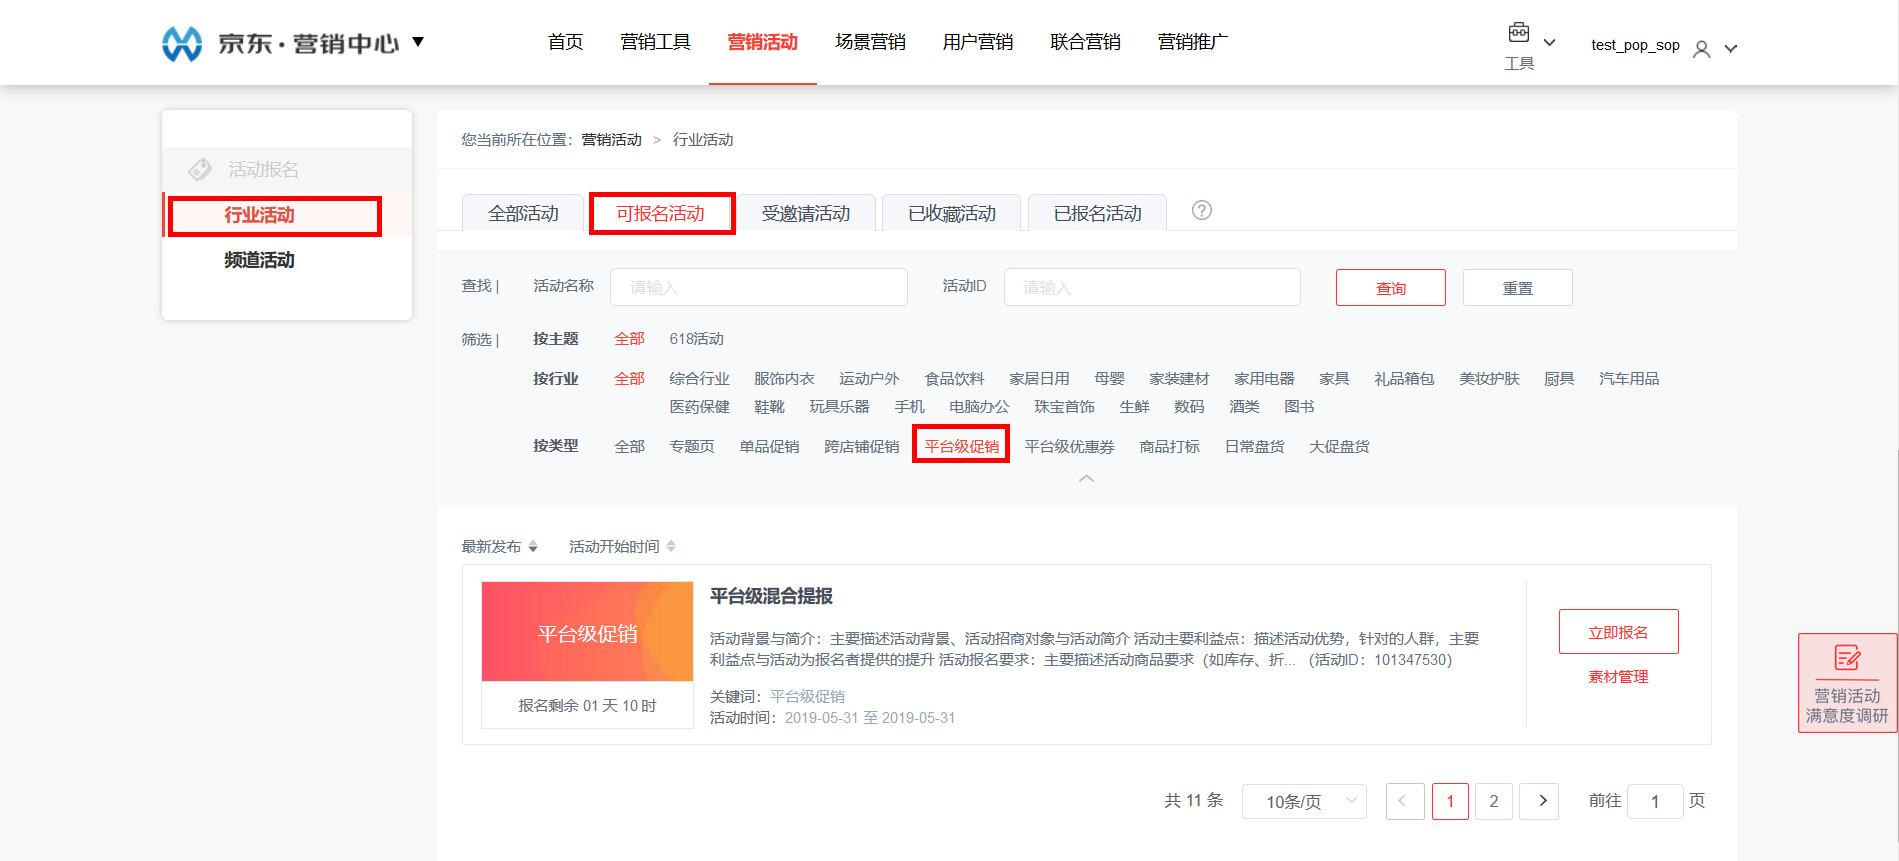Open 用户营销 menu

coord(978,42)
